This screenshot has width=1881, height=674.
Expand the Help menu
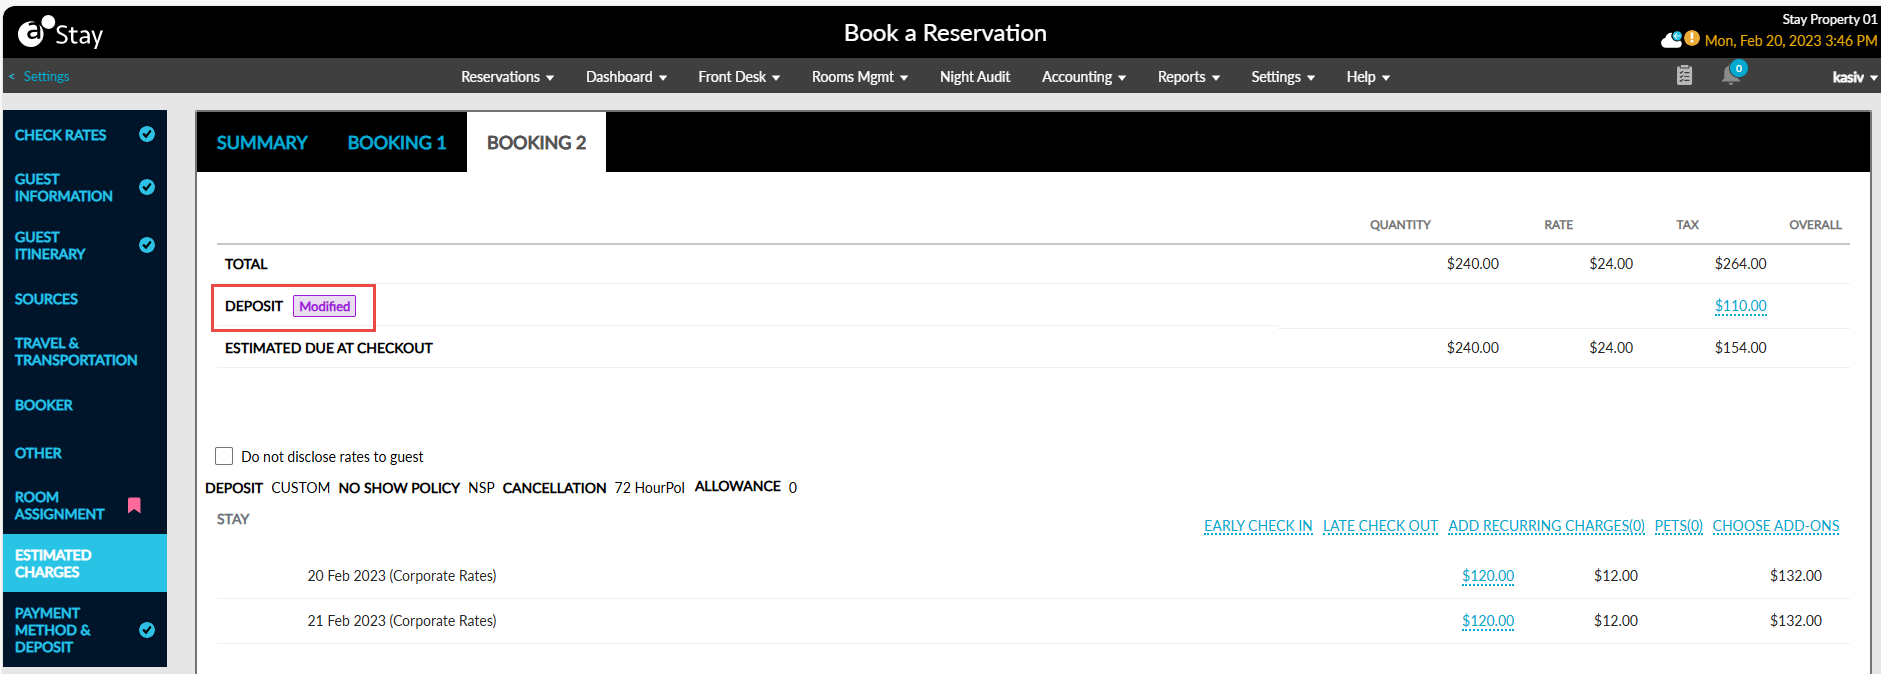click(1368, 77)
